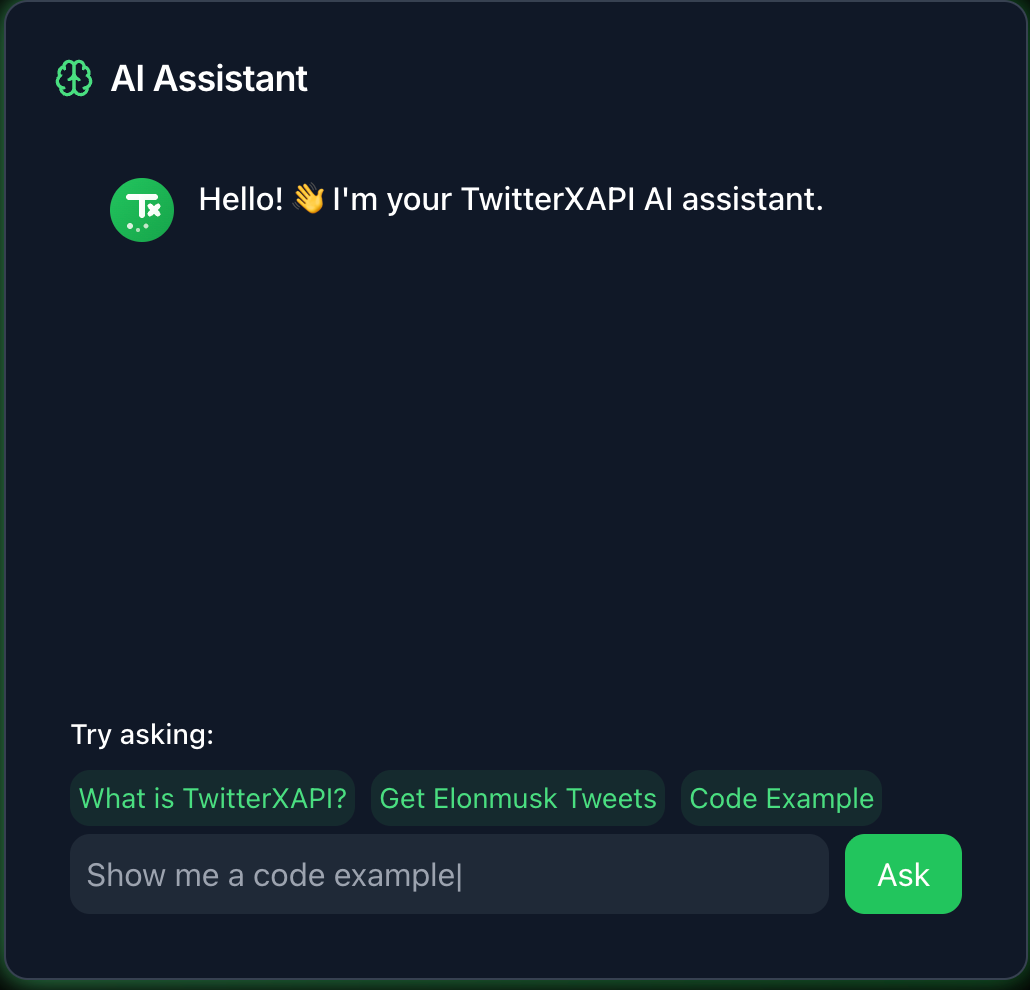Ask what TwitterXAPI is via suggestion
This screenshot has width=1030, height=990.
pyautogui.click(x=212, y=798)
